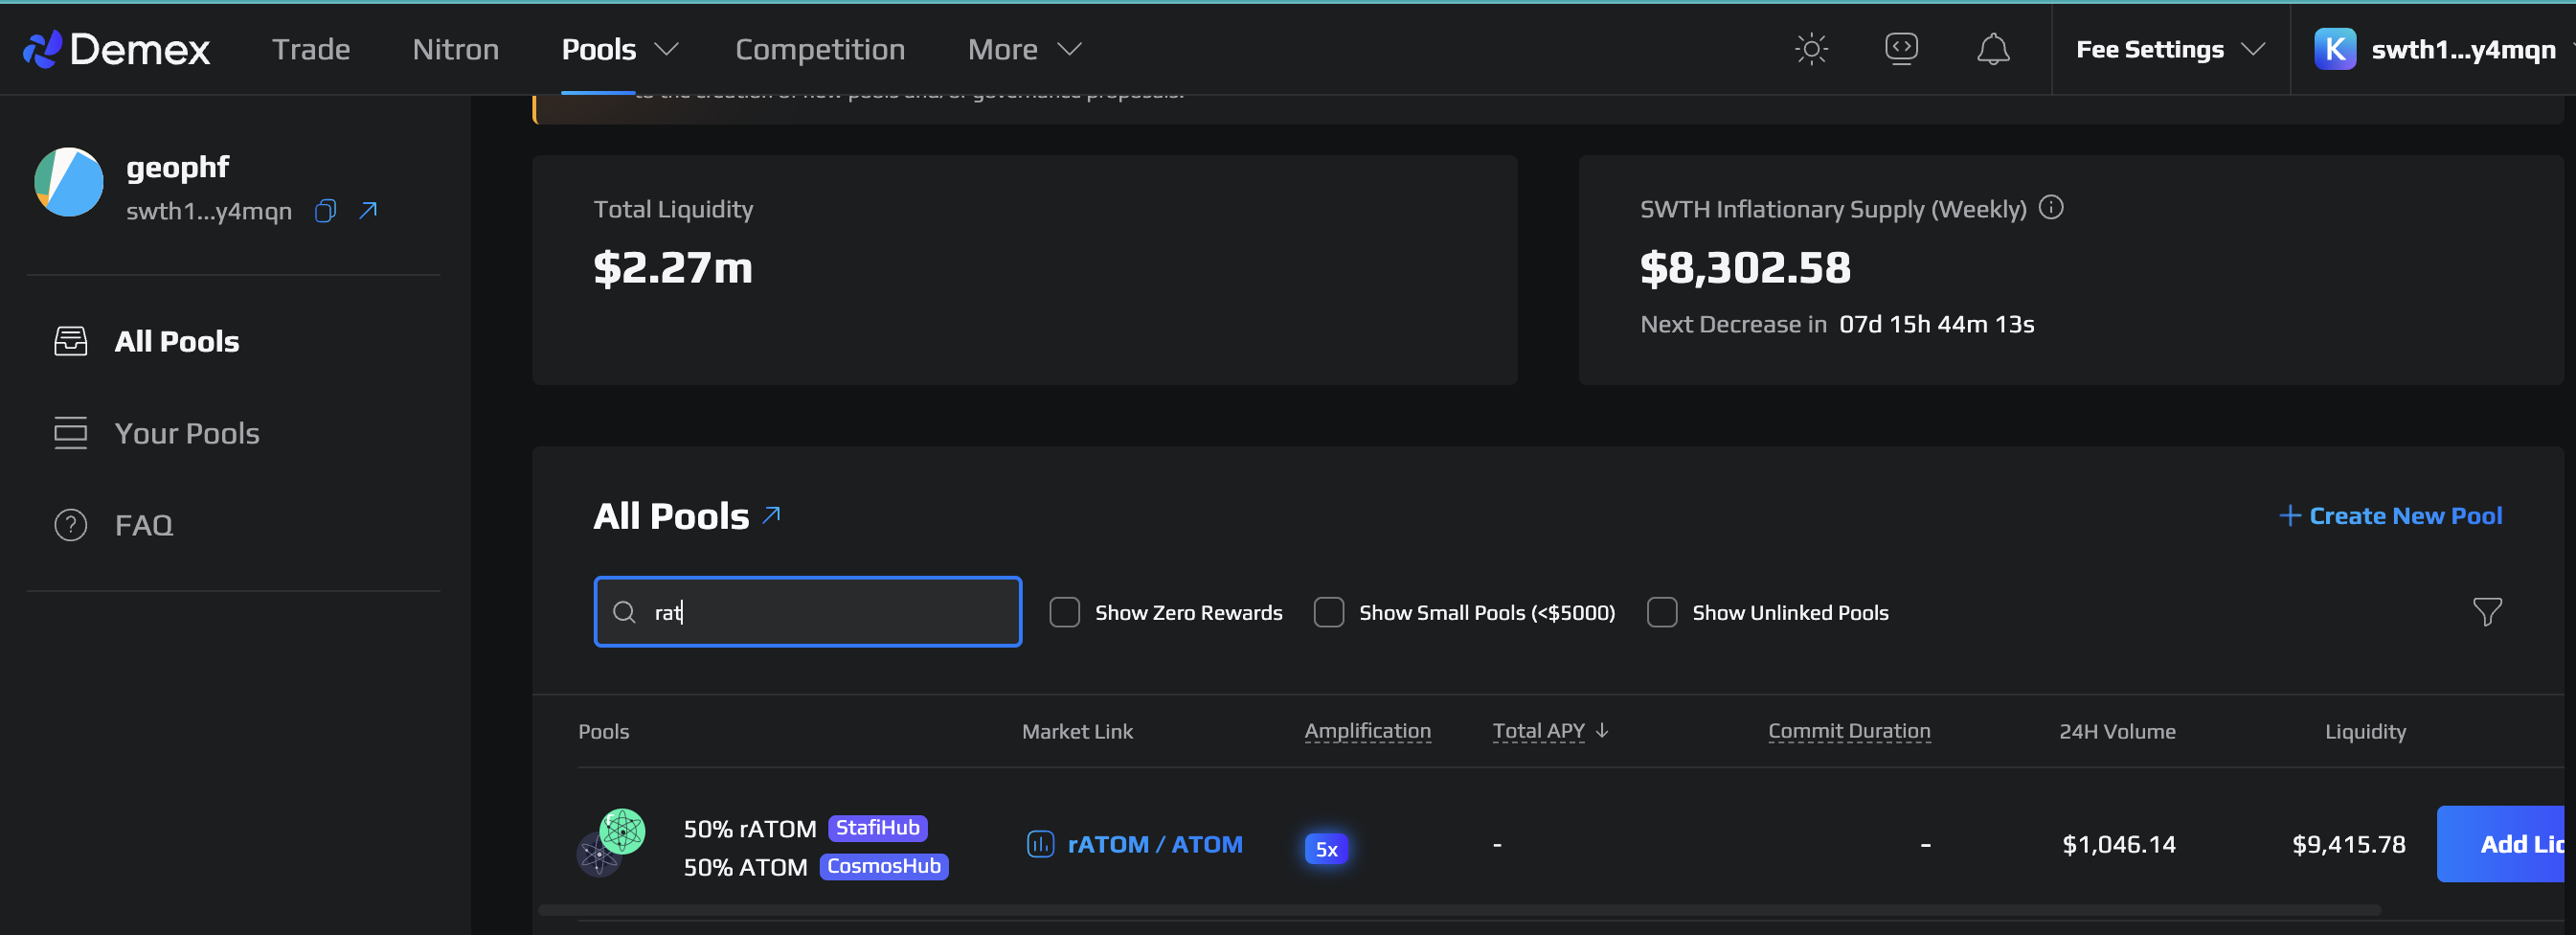Open address in explorer arrow in sidebar
Viewport: 2576px width, 935px height.
tap(368, 210)
